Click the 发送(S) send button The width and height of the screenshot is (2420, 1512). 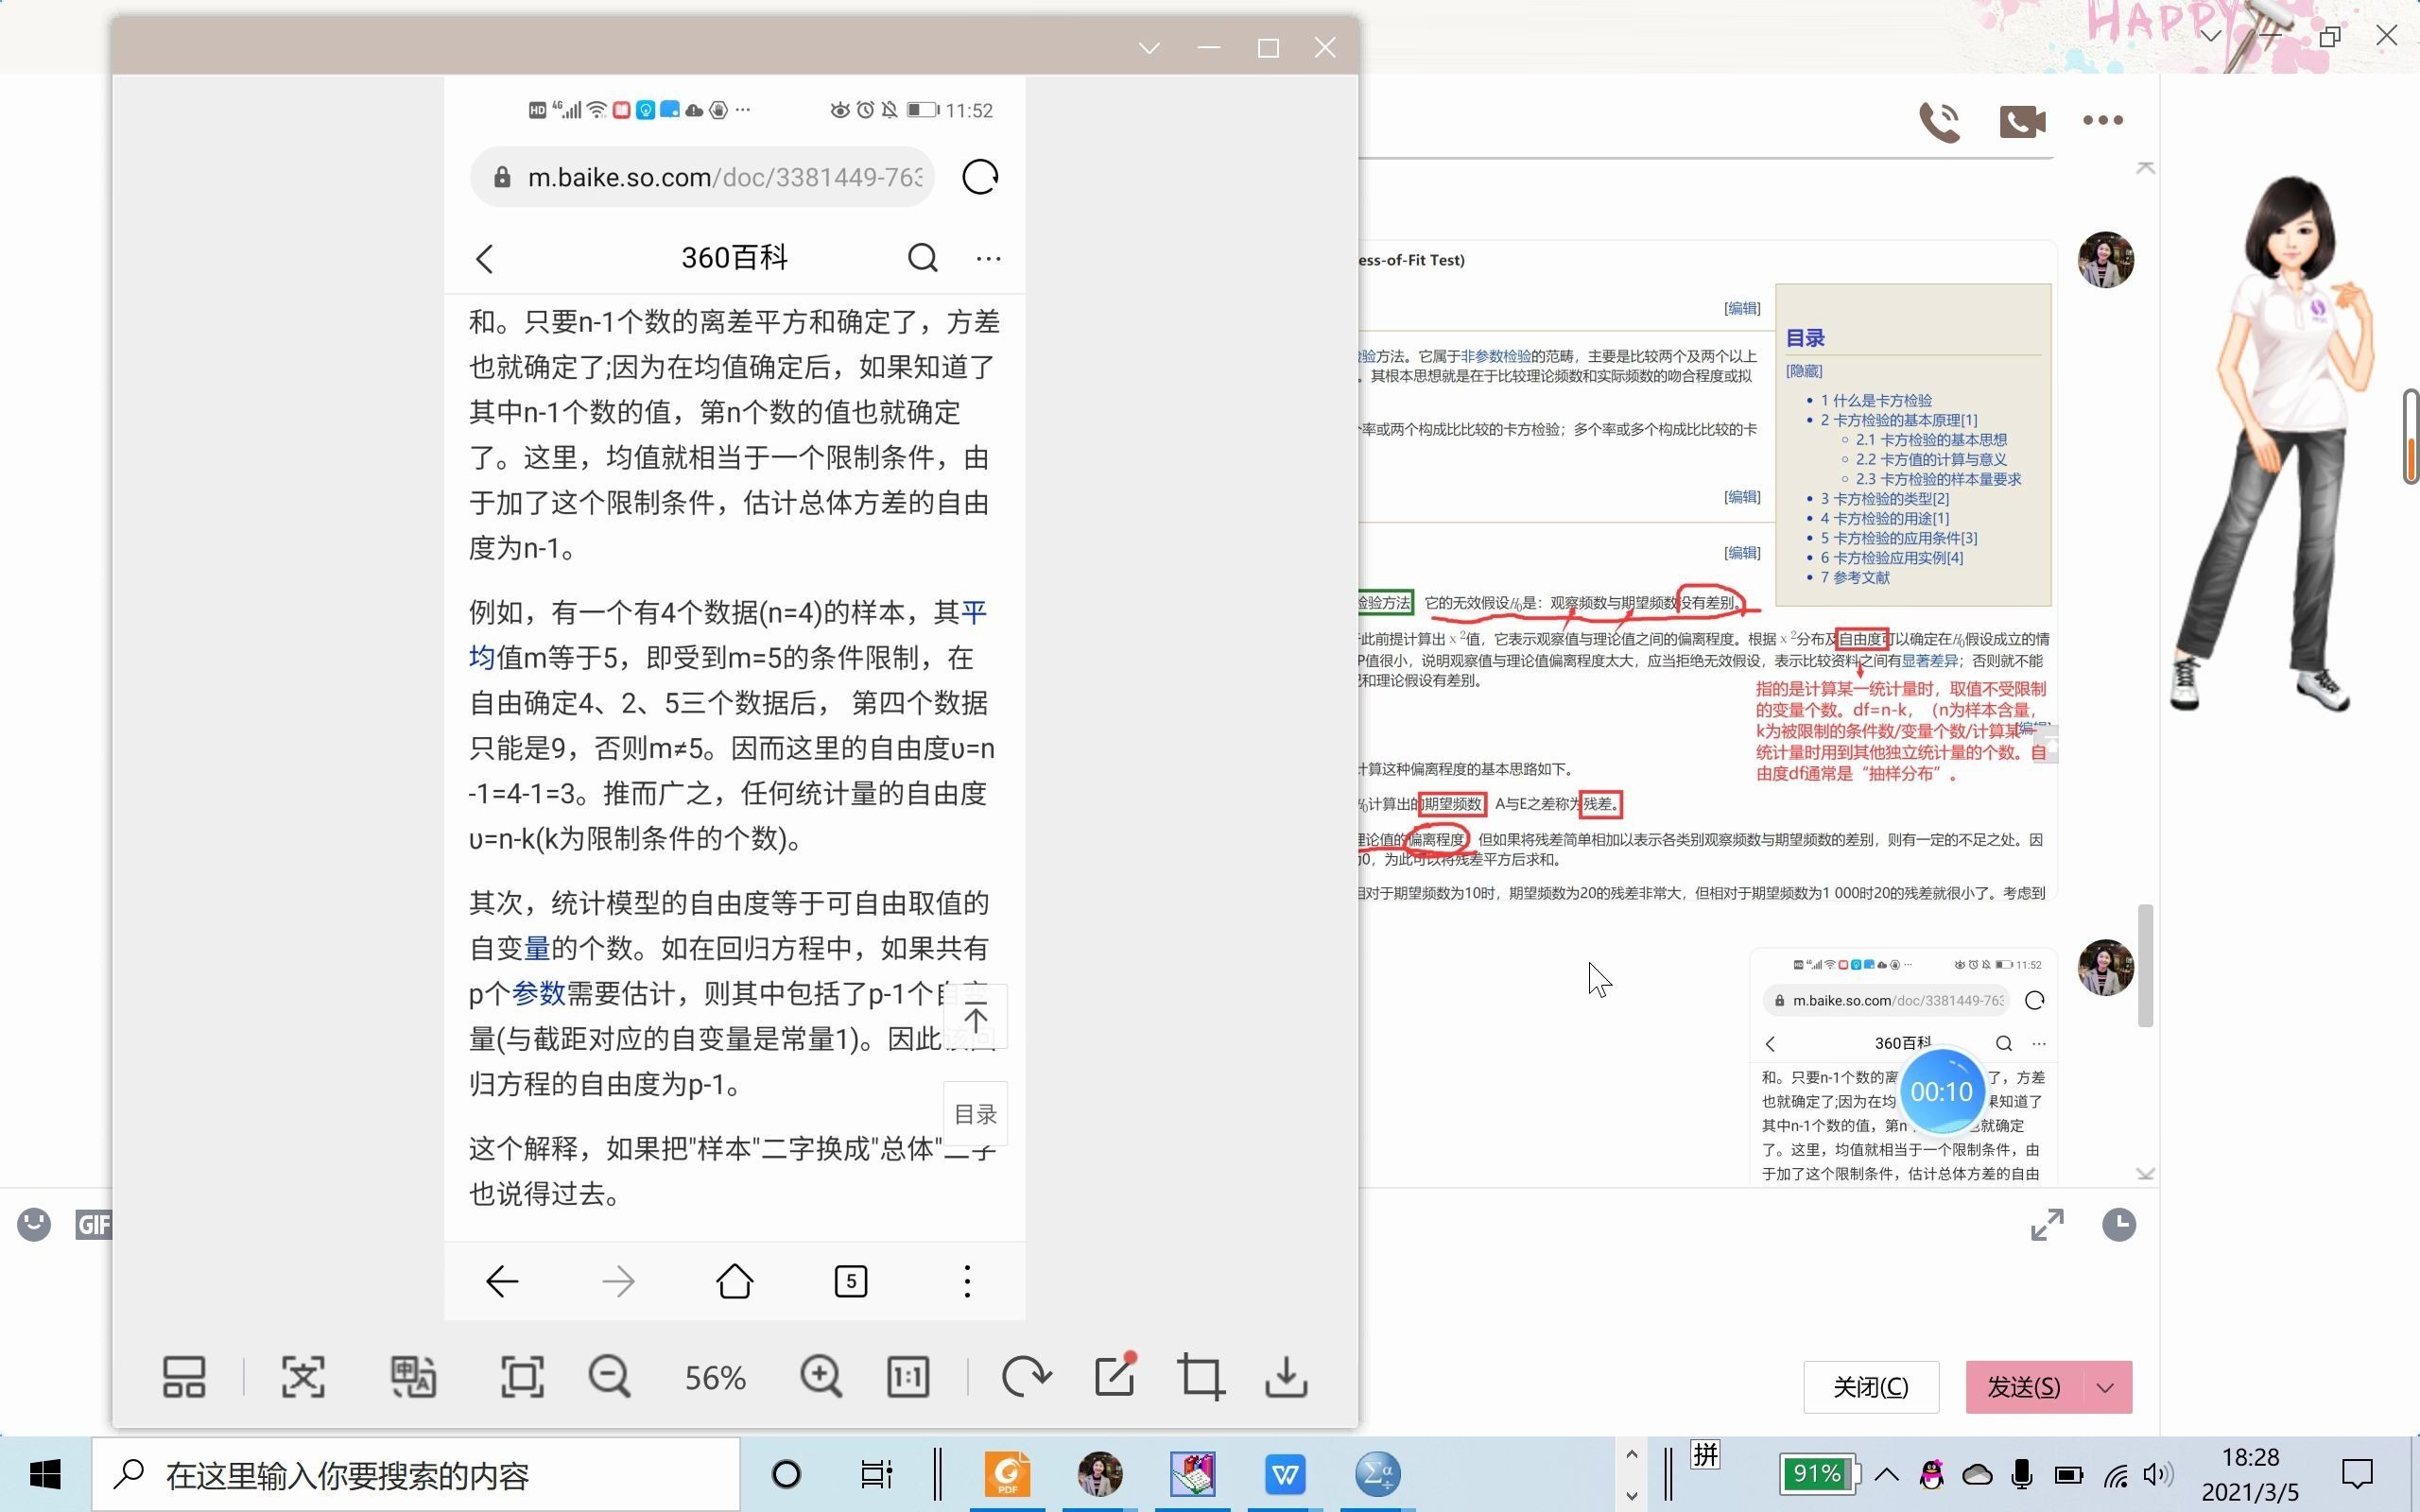click(2023, 1387)
